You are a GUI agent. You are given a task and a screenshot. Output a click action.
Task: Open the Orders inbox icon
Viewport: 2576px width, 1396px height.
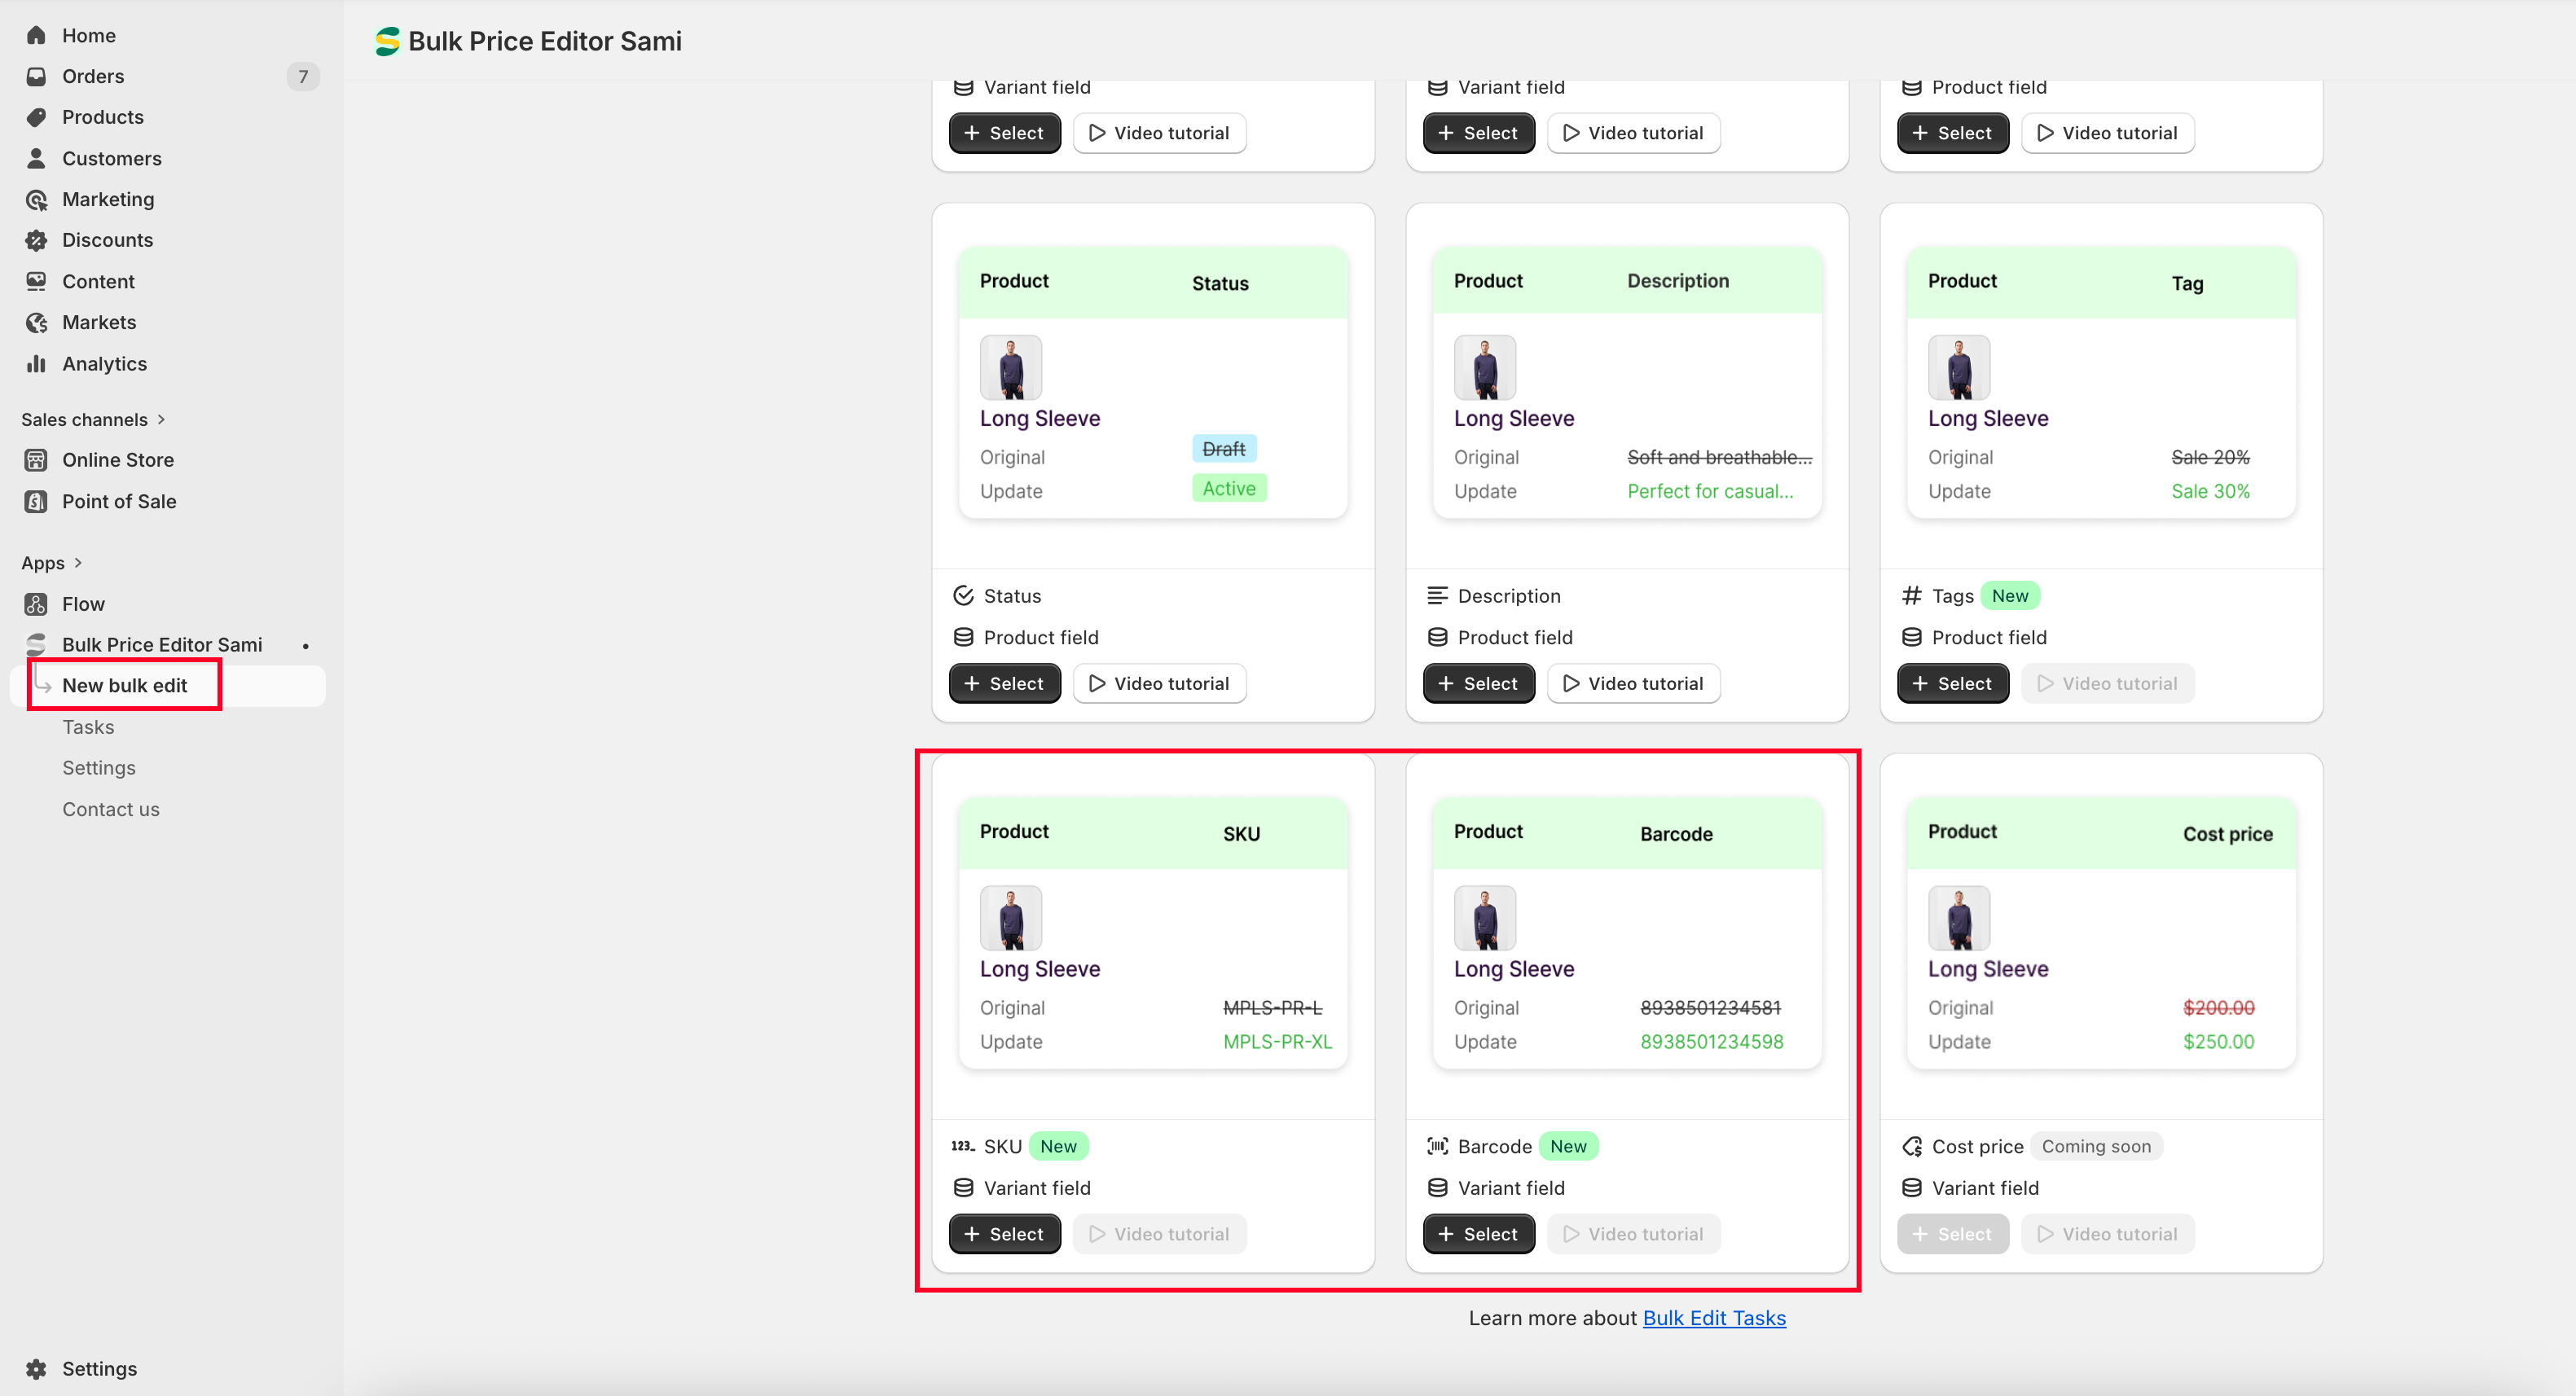point(36,76)
